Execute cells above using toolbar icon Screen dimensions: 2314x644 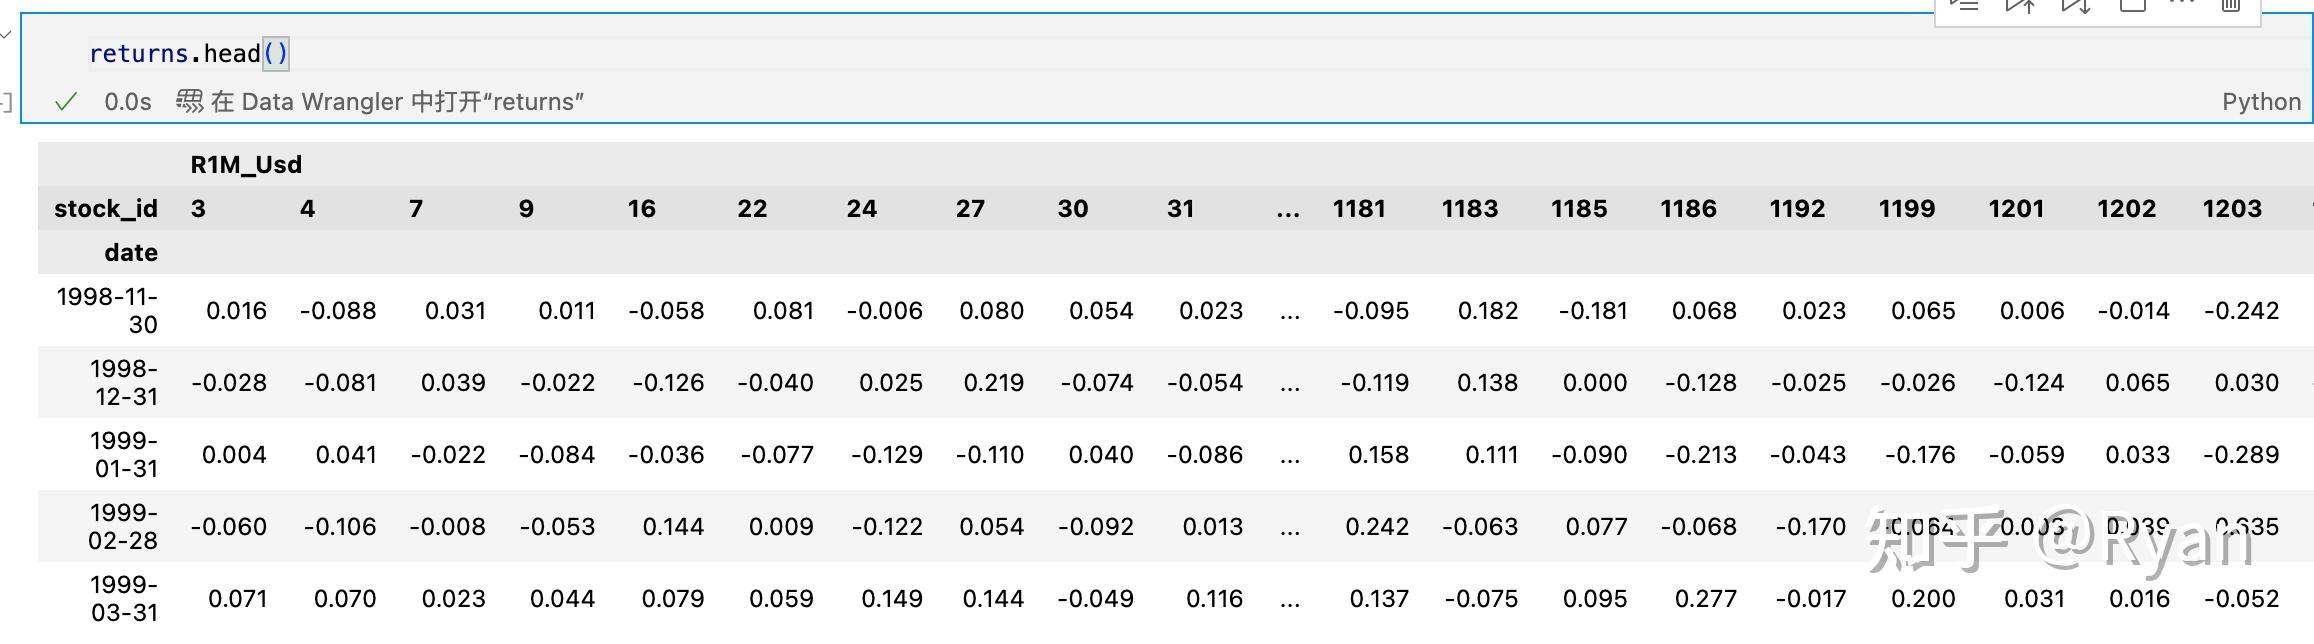(2020, 6)
